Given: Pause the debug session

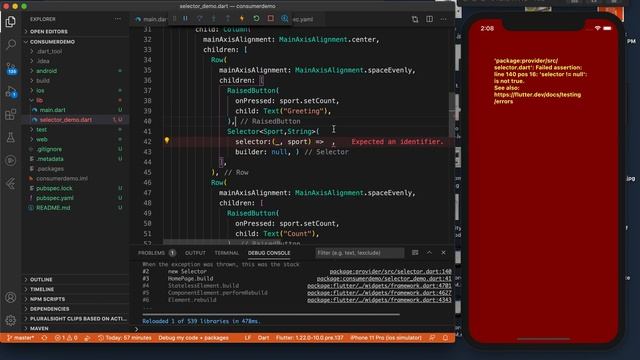Looking at the screenshot, I should (x=185, y=19).
